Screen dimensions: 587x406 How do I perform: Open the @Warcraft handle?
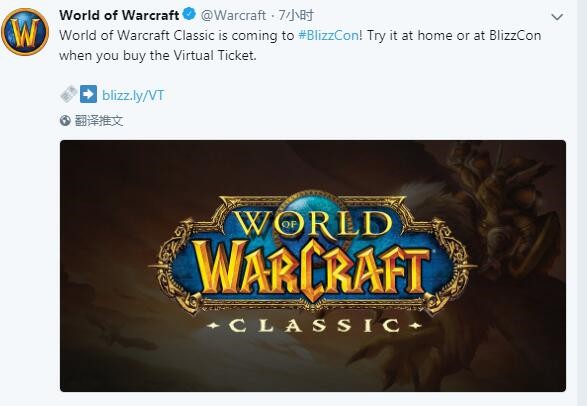[233, 15]
